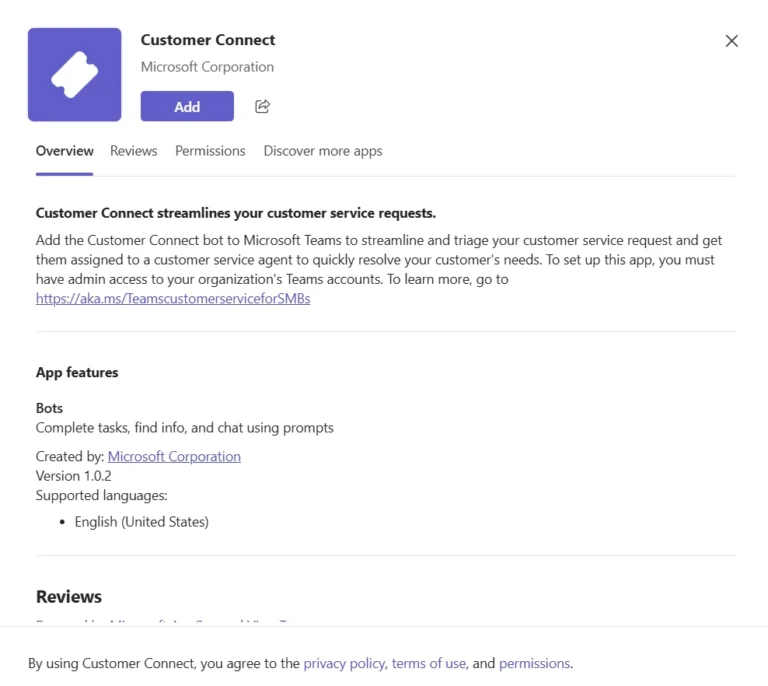Viewport: 768px width, 686px height.
Task: Click the permissions link in the footer
Action: (534, 663)
